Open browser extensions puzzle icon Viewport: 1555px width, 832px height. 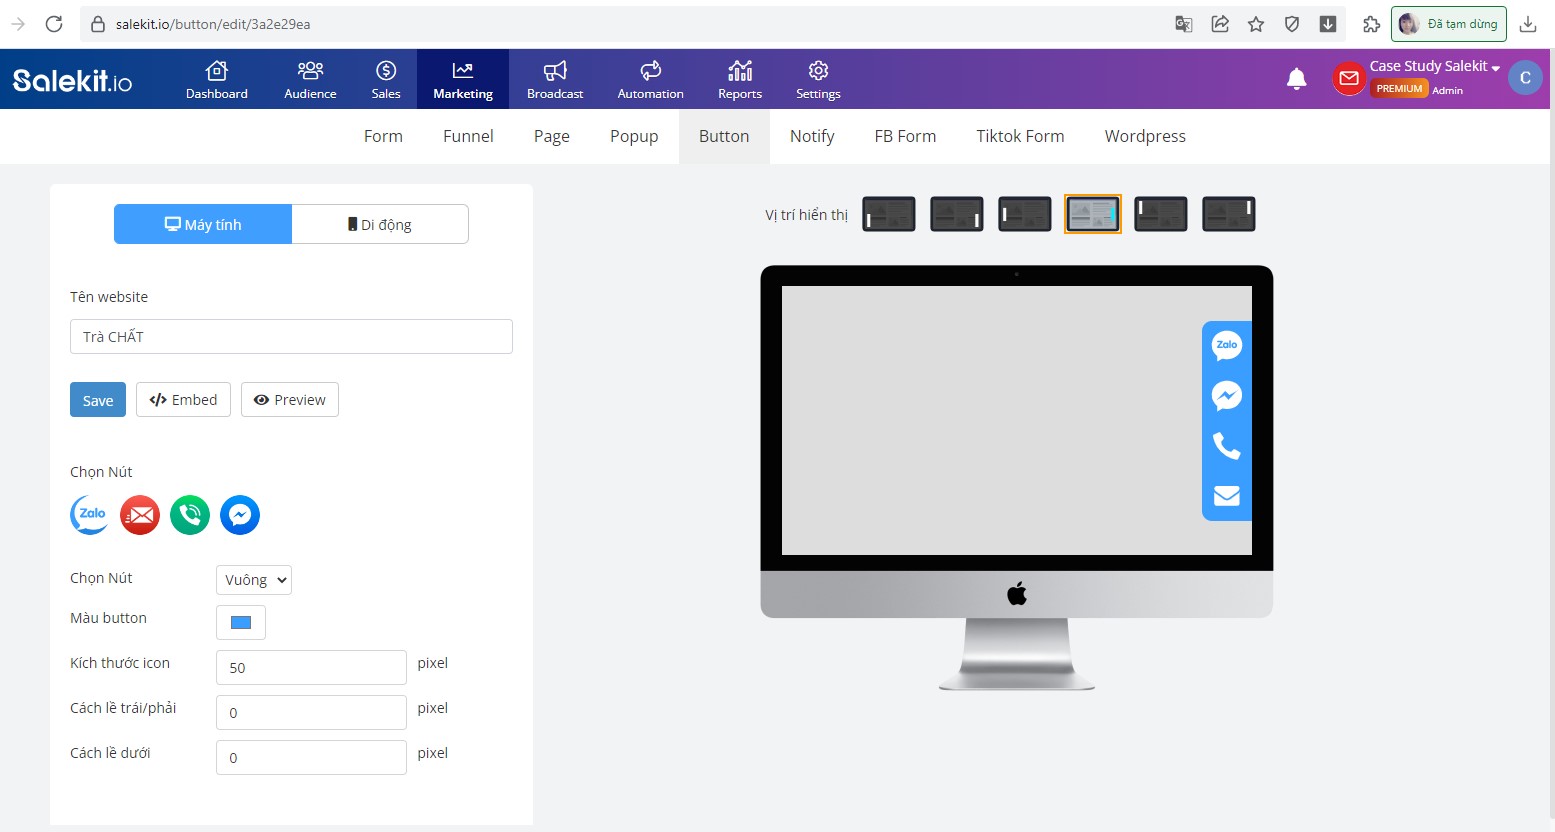coord(1371,24)
